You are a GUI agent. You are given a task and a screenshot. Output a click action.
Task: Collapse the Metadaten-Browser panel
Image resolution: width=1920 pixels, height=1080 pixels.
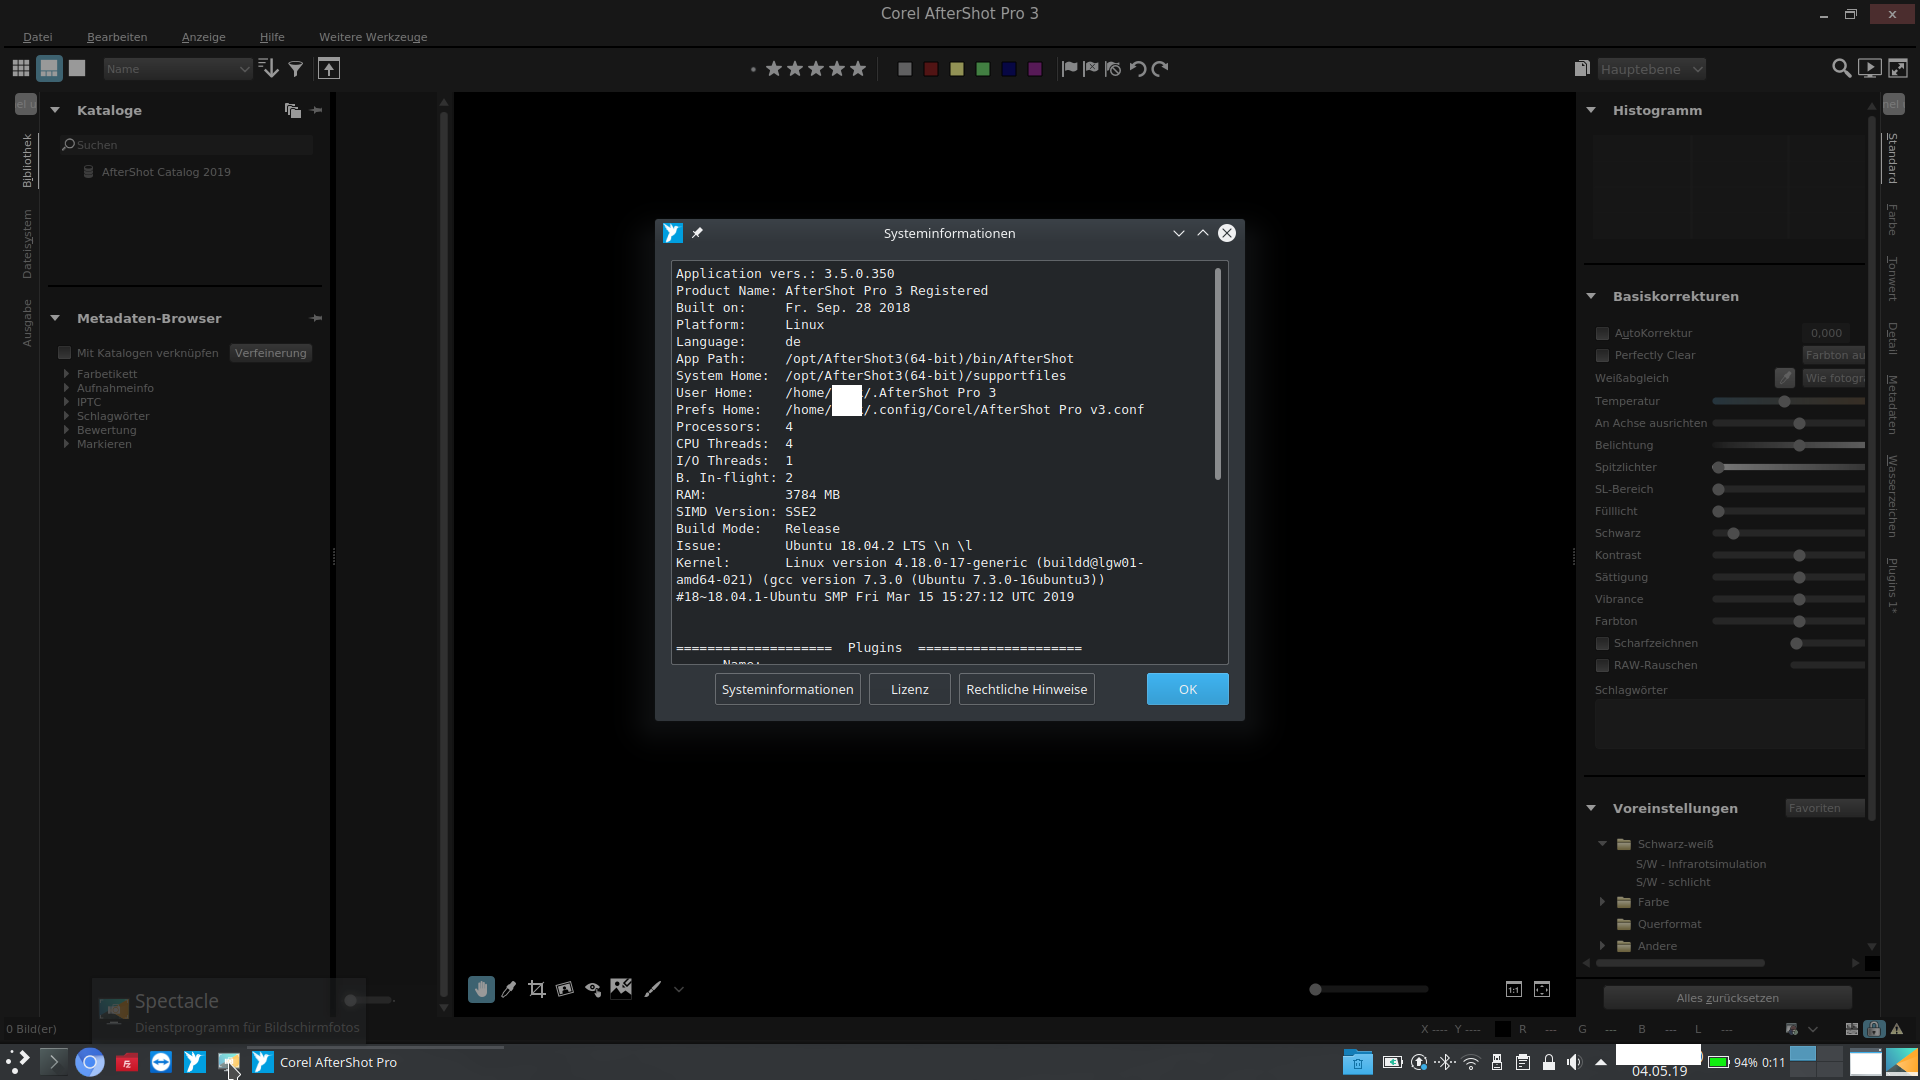click(55, 318)
